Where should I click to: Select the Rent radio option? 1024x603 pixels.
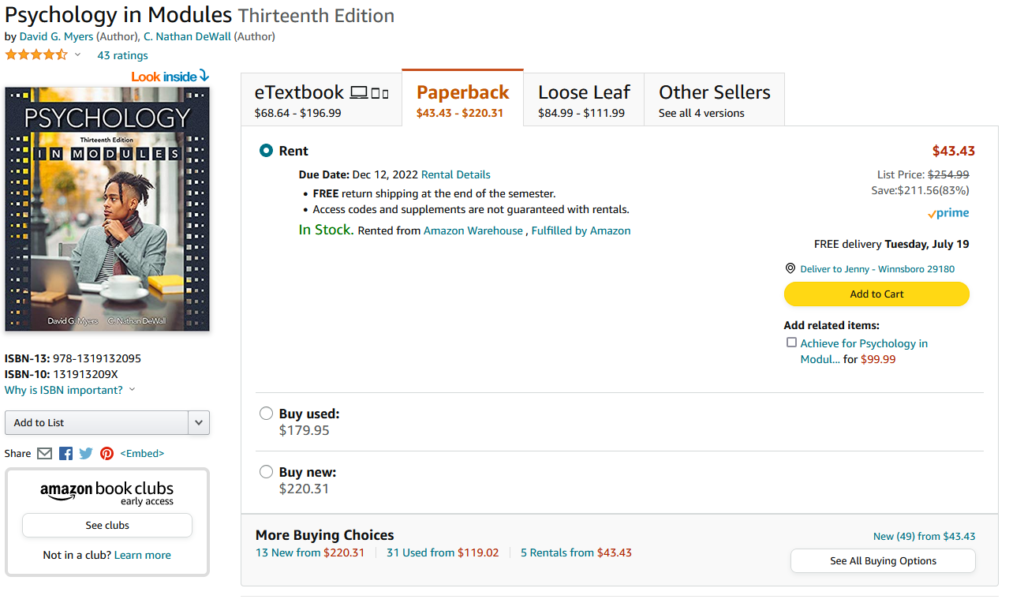pos(266,151)
